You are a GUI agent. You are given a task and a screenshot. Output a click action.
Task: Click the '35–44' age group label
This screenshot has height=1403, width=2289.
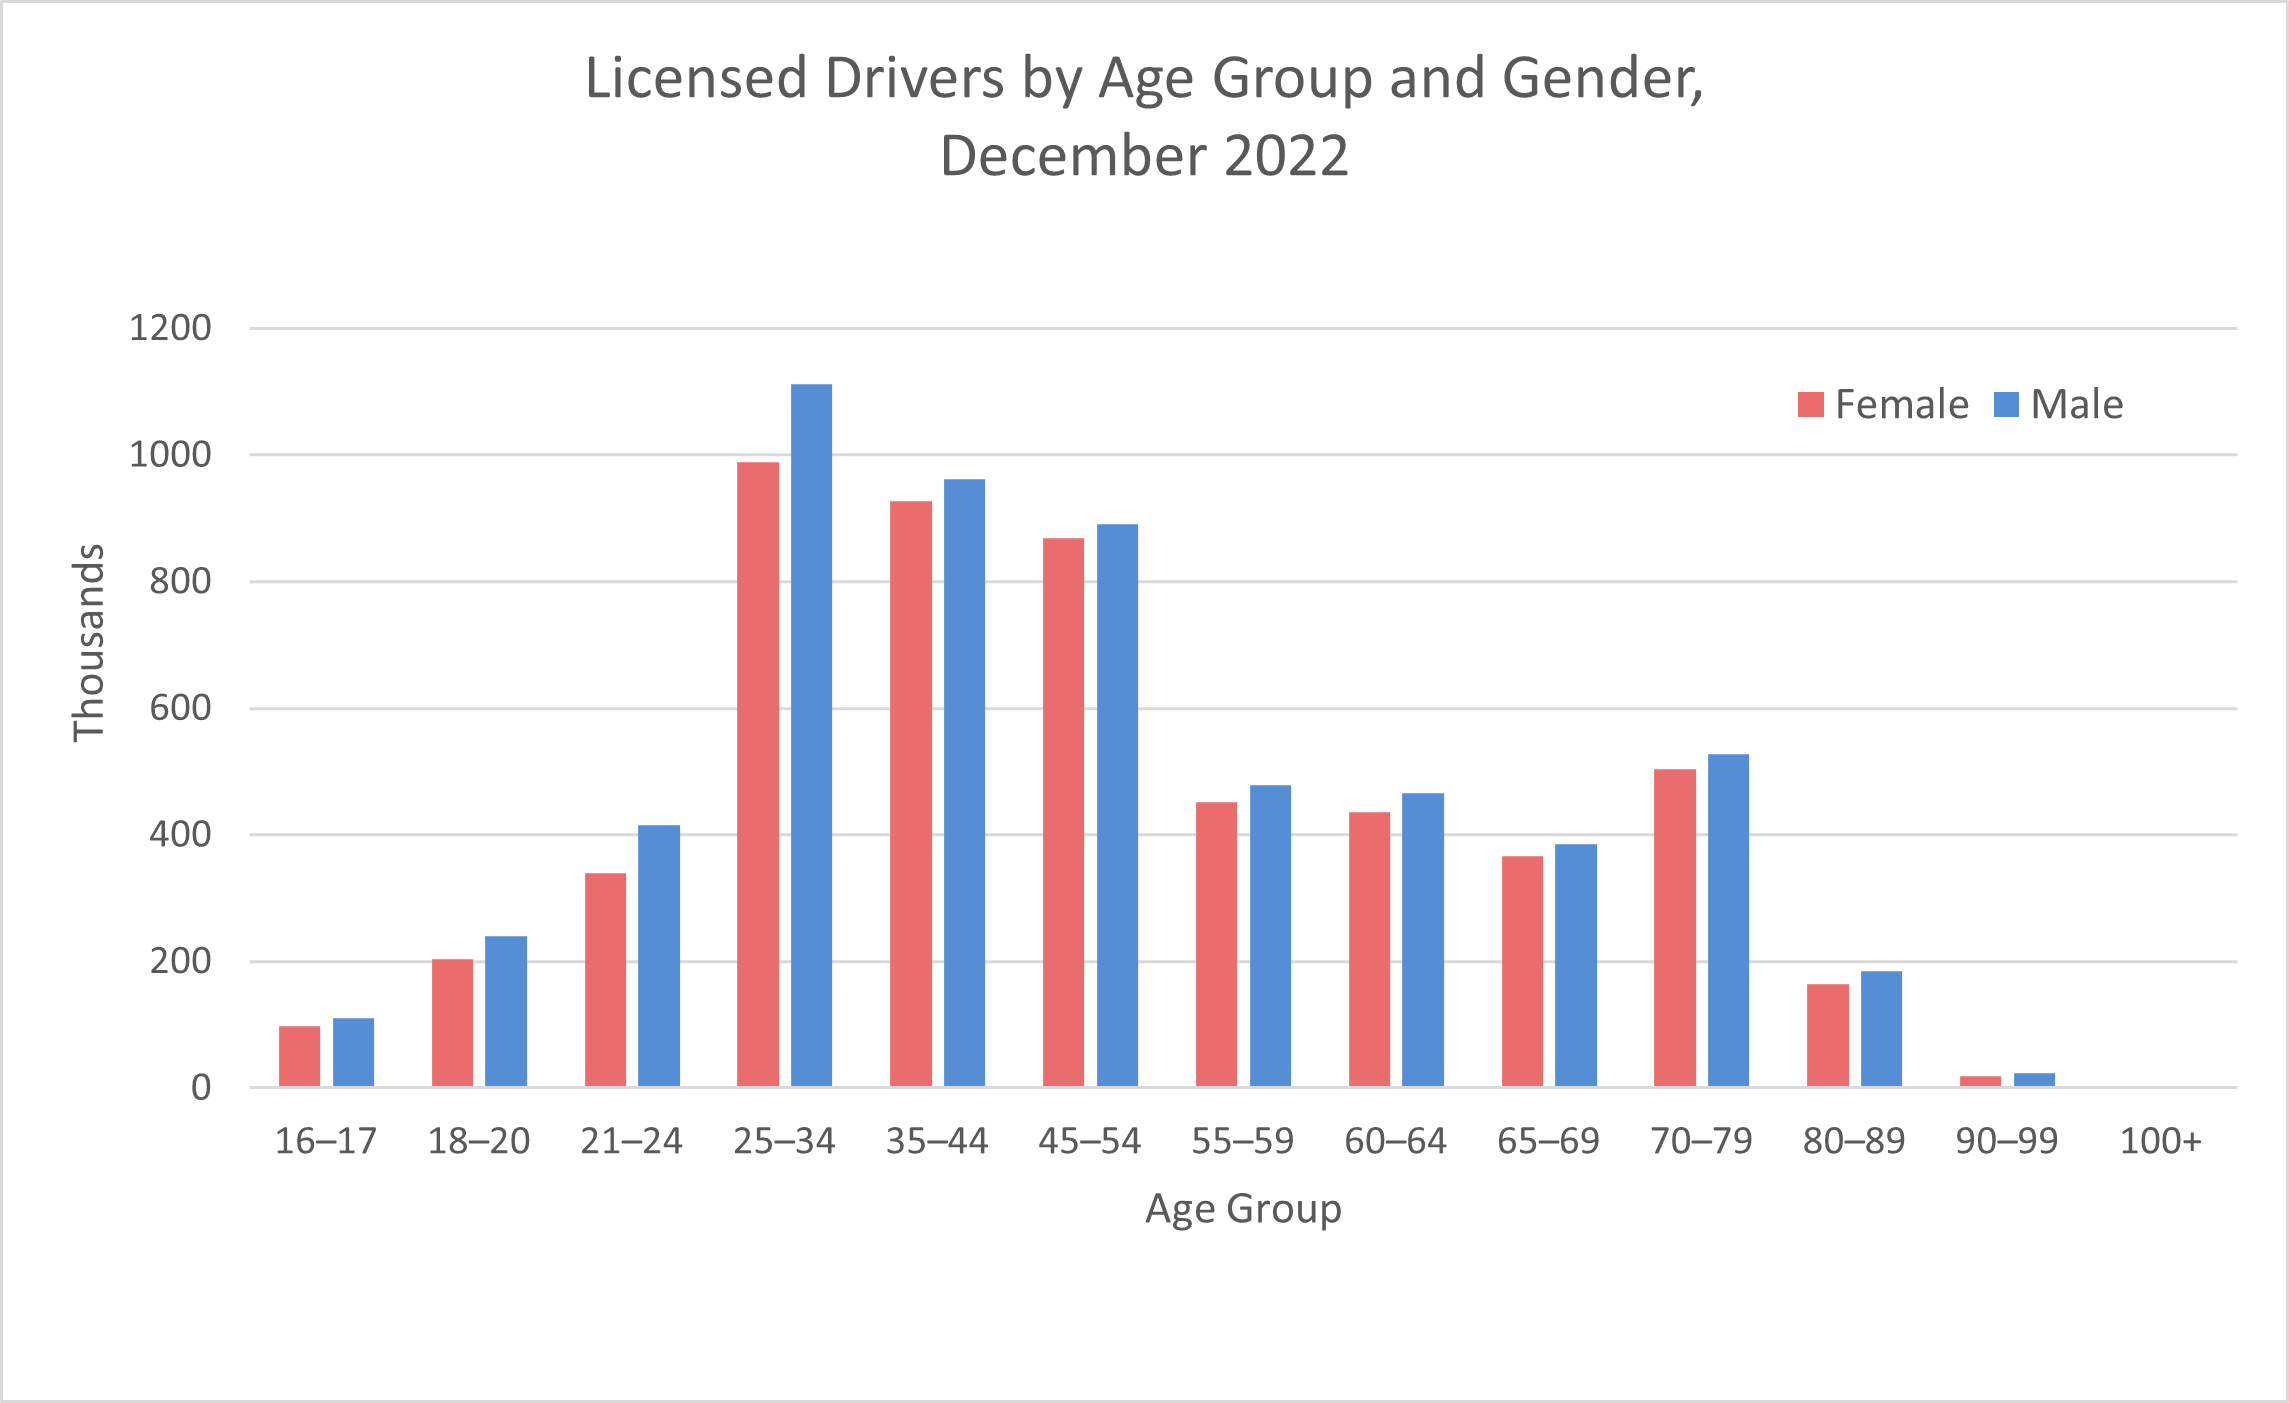click(x=937, y=1141)
